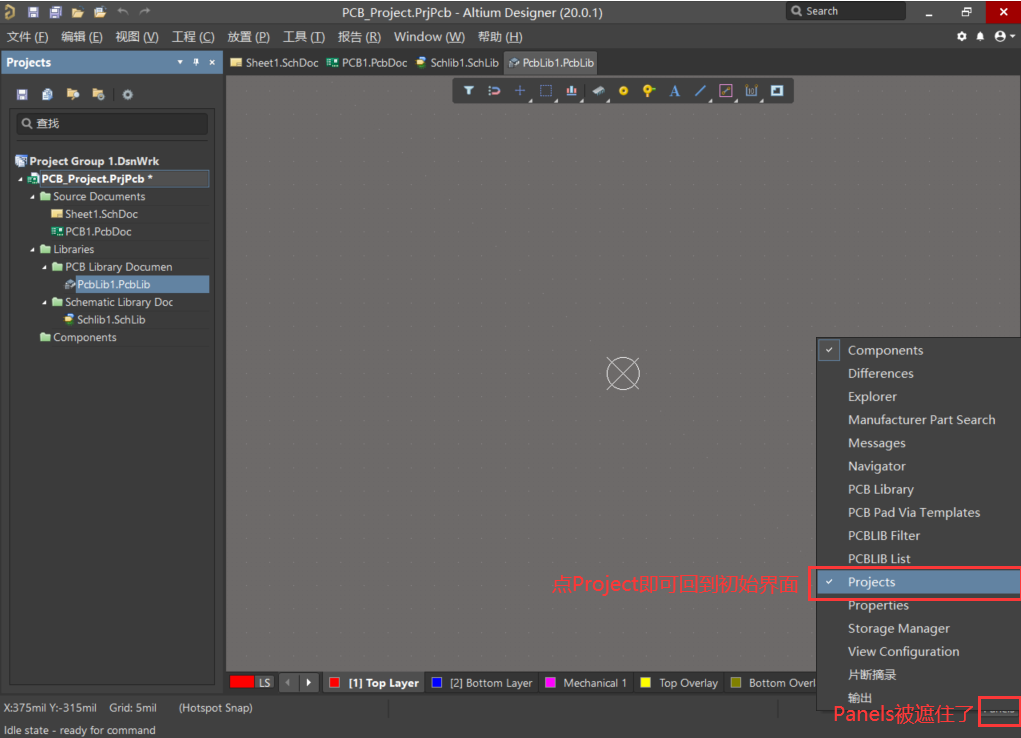Open the Align objects tool

click(571, 91)
